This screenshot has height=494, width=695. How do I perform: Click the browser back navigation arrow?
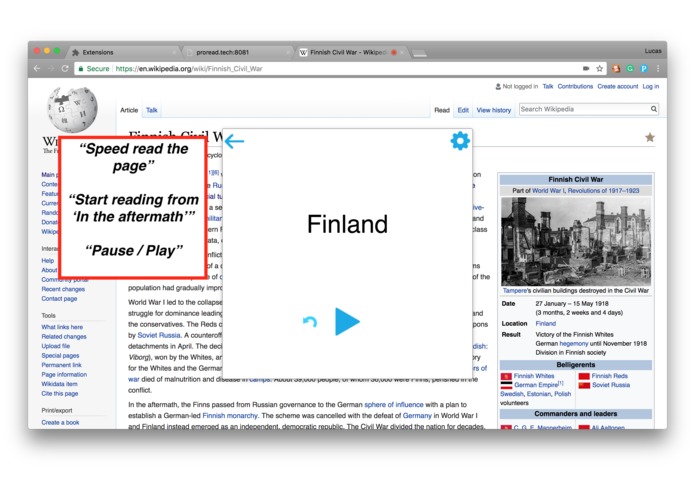pos(37,69)
